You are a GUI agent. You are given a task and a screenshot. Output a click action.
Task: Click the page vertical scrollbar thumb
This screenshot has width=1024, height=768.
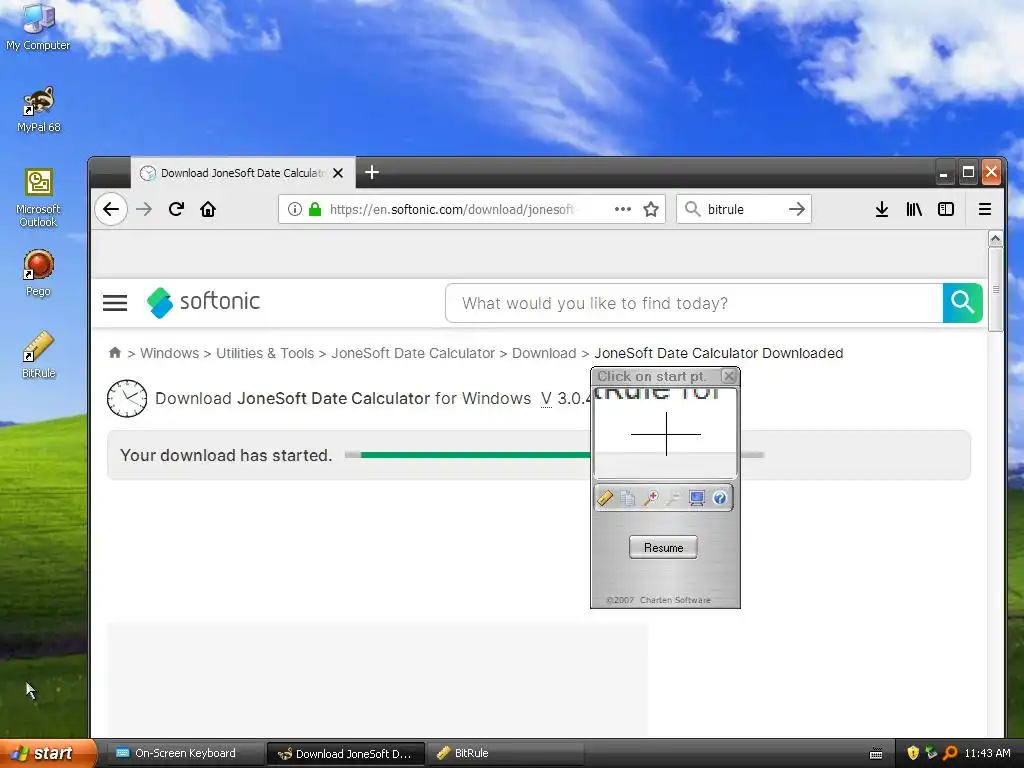click(995, 289)
